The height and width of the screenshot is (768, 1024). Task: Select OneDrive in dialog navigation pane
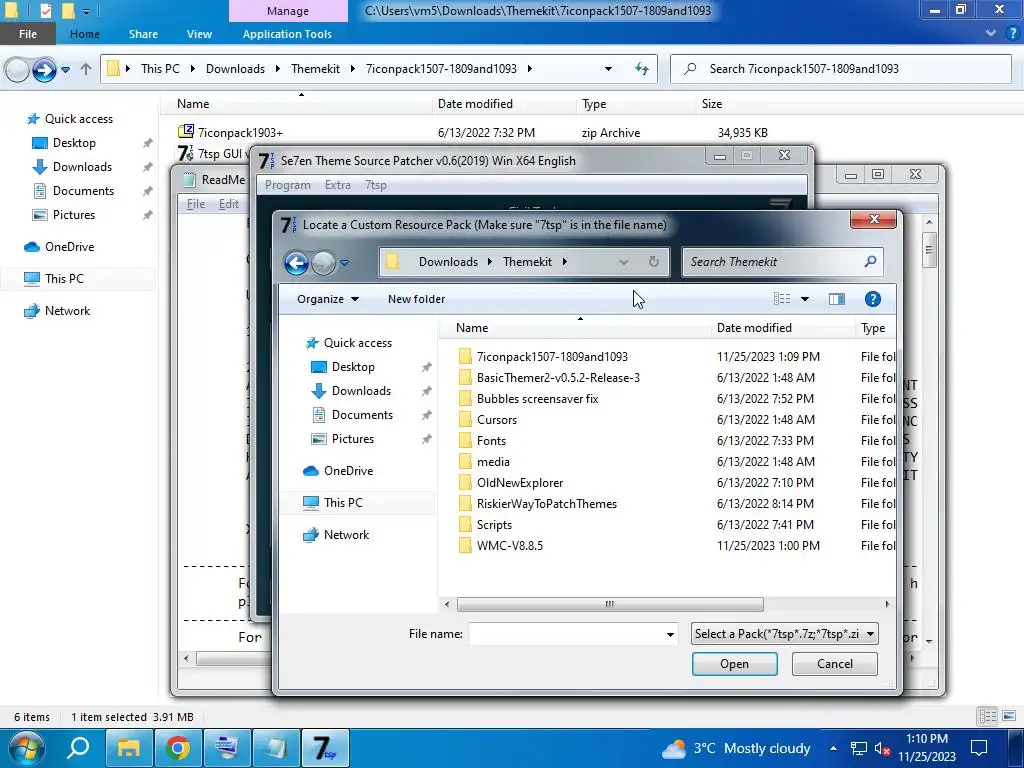348,471
